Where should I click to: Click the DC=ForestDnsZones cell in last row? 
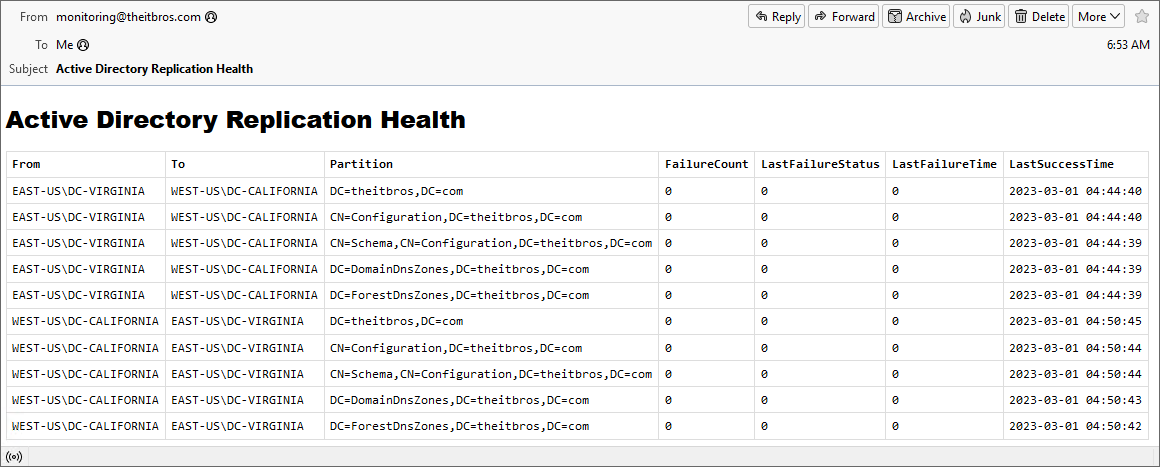tap(459, 427)
